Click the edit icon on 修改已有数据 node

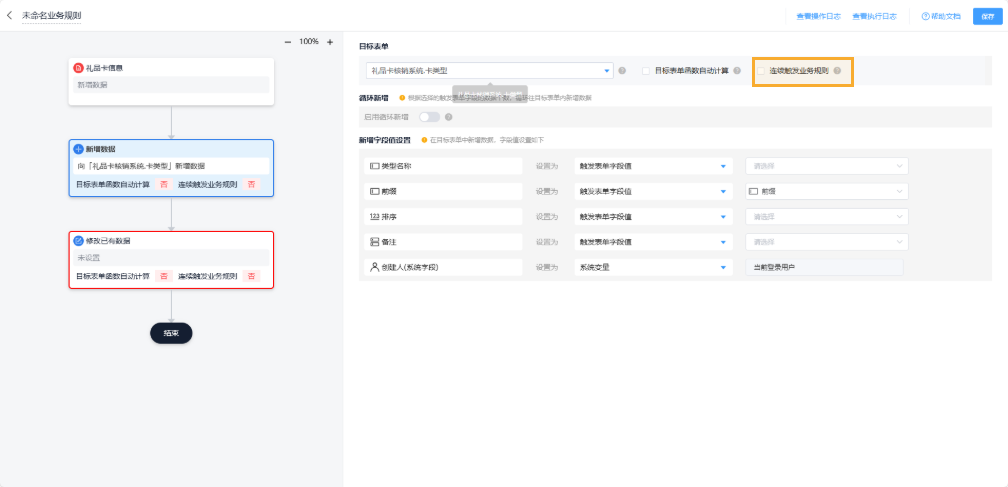click(x=78, y=241)
